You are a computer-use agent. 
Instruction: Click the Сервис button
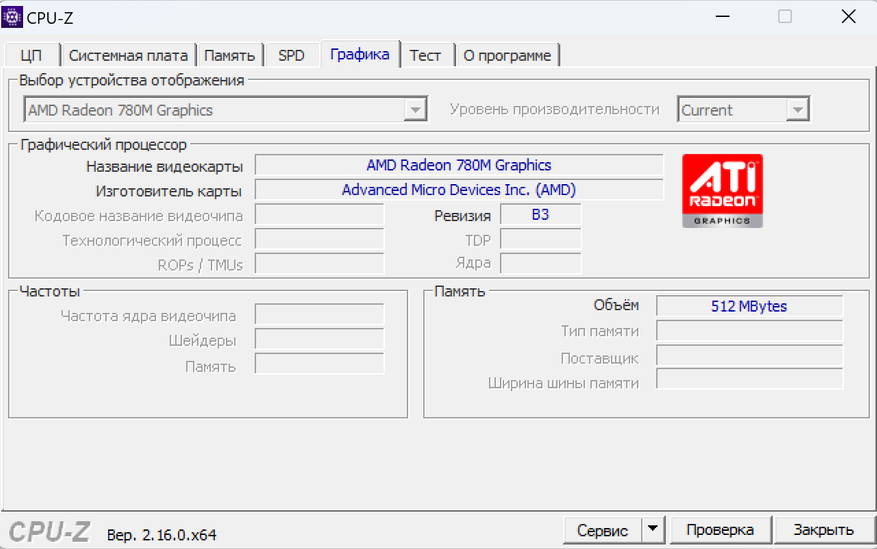coord(602,529)
